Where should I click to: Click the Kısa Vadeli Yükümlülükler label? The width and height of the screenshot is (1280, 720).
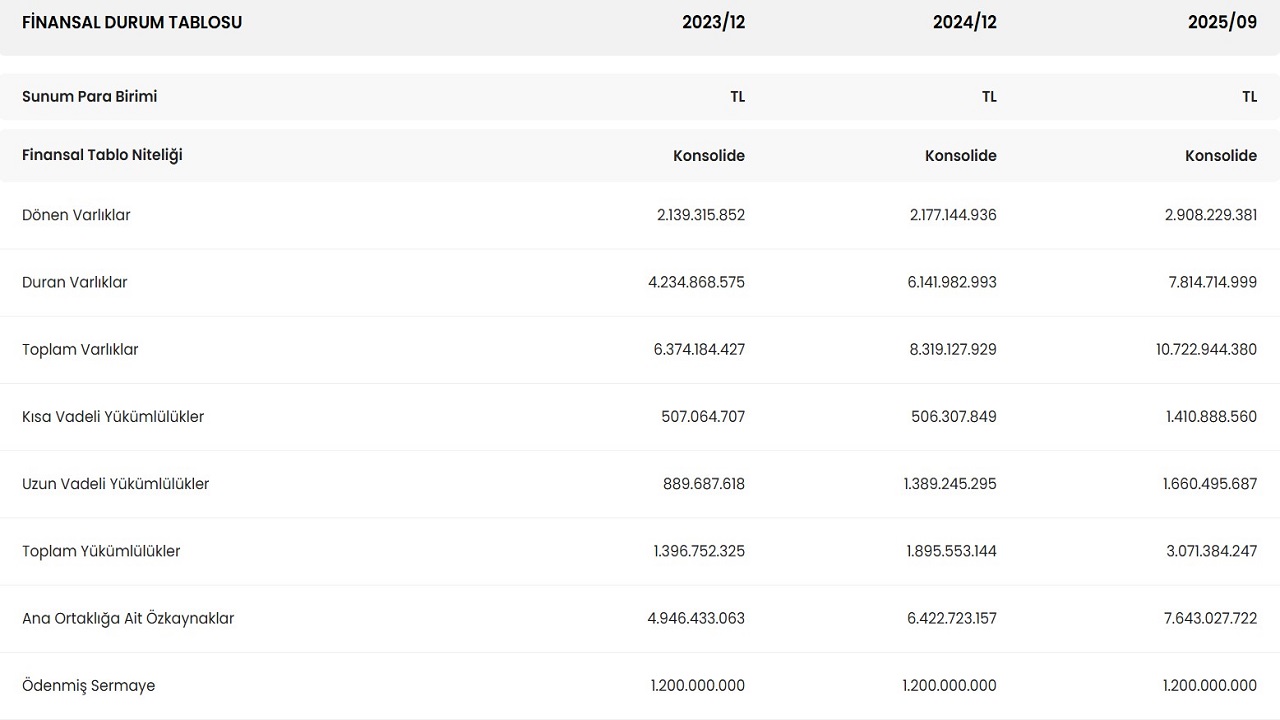(113, 416)
